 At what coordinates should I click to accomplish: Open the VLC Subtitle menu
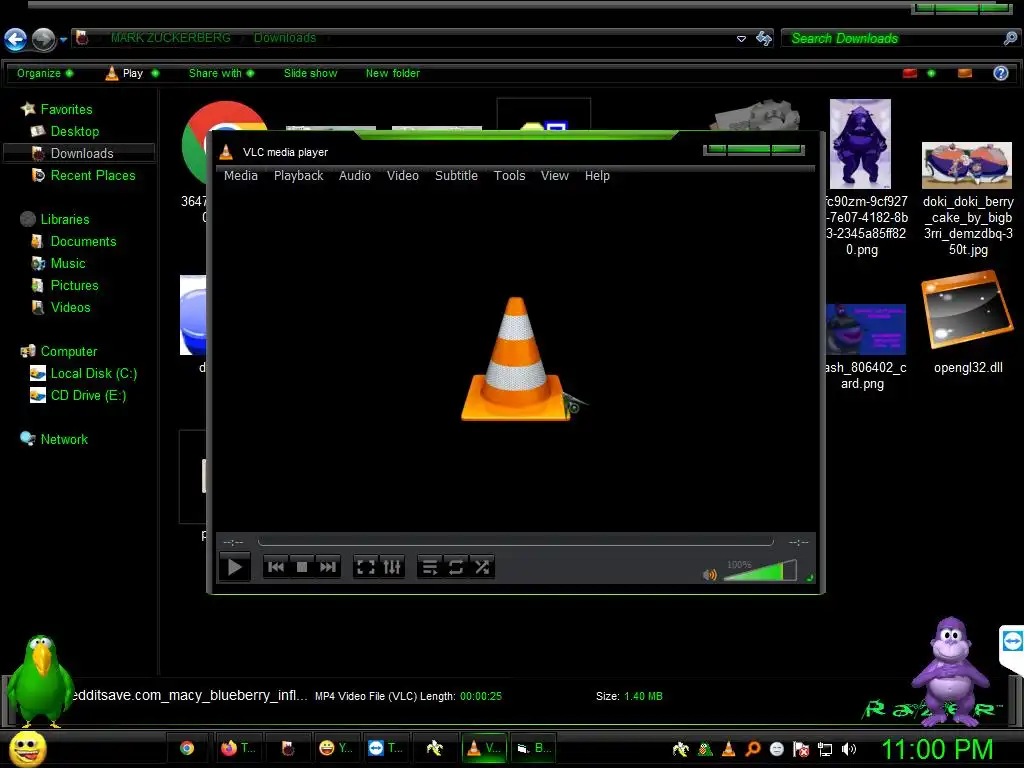[456, 176]
